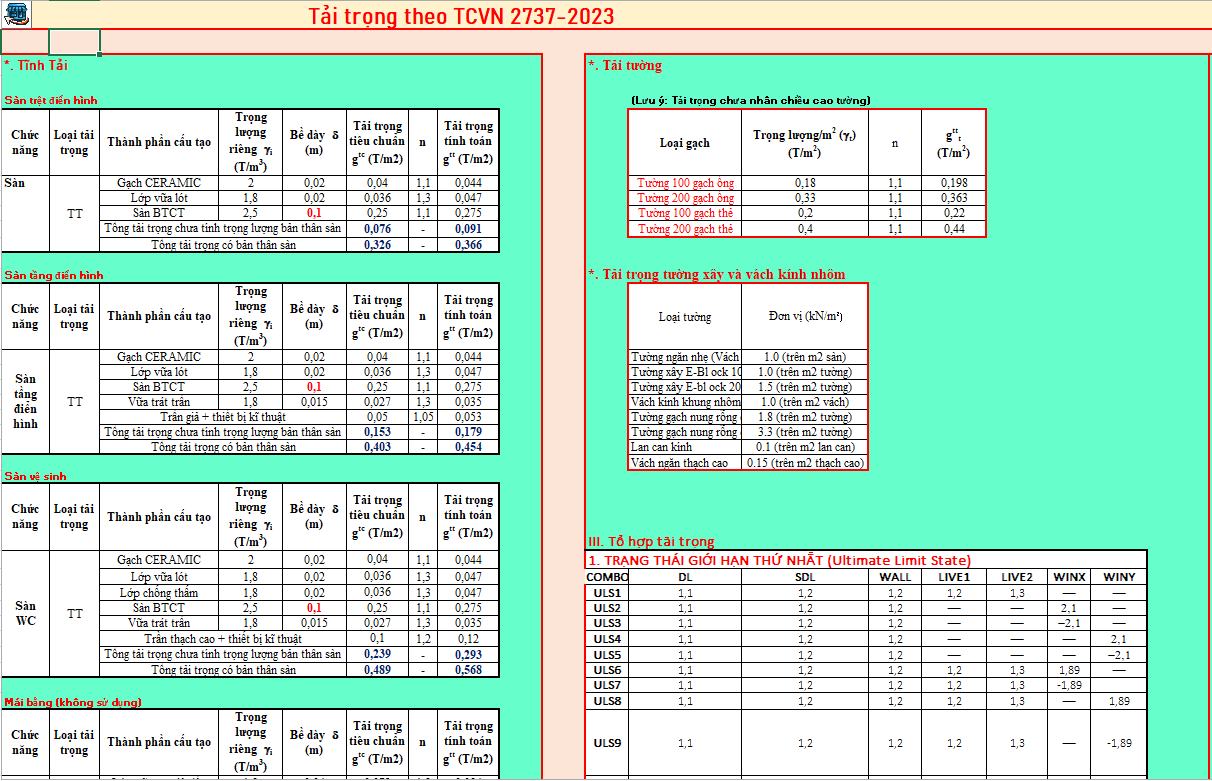The width and height of the screenshot is (1212, 781).
Task: Select the 'III. Tổ hợp tải trọng' heading
Action: coord(651,542)
